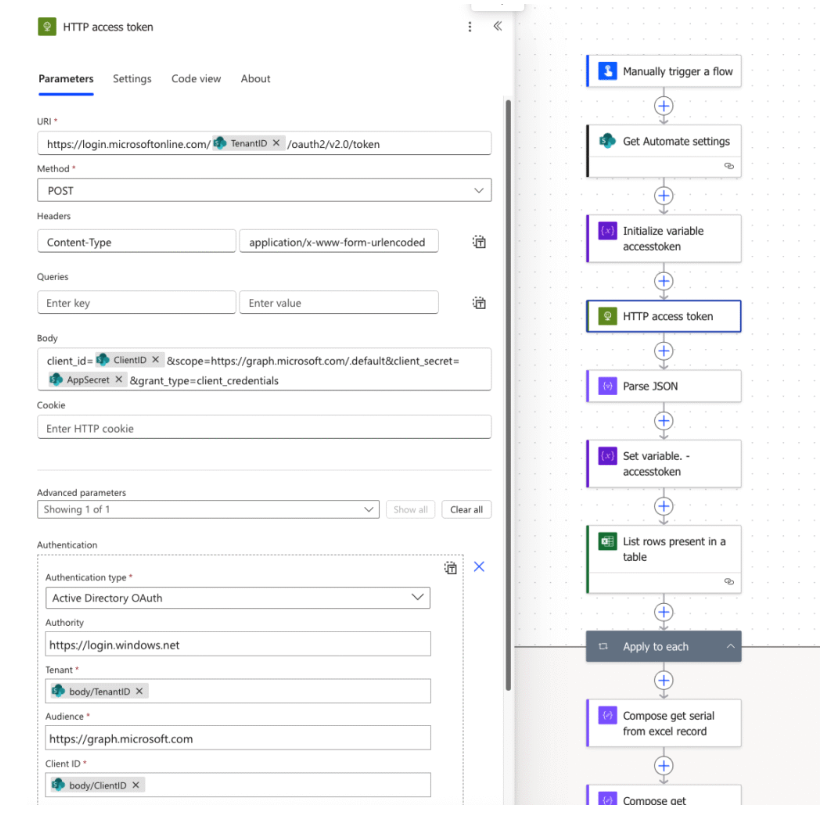Select the HTTP access token action card
Image resolution: width=840 pixels, height=822 pixels.
click(x=664, y=316)
